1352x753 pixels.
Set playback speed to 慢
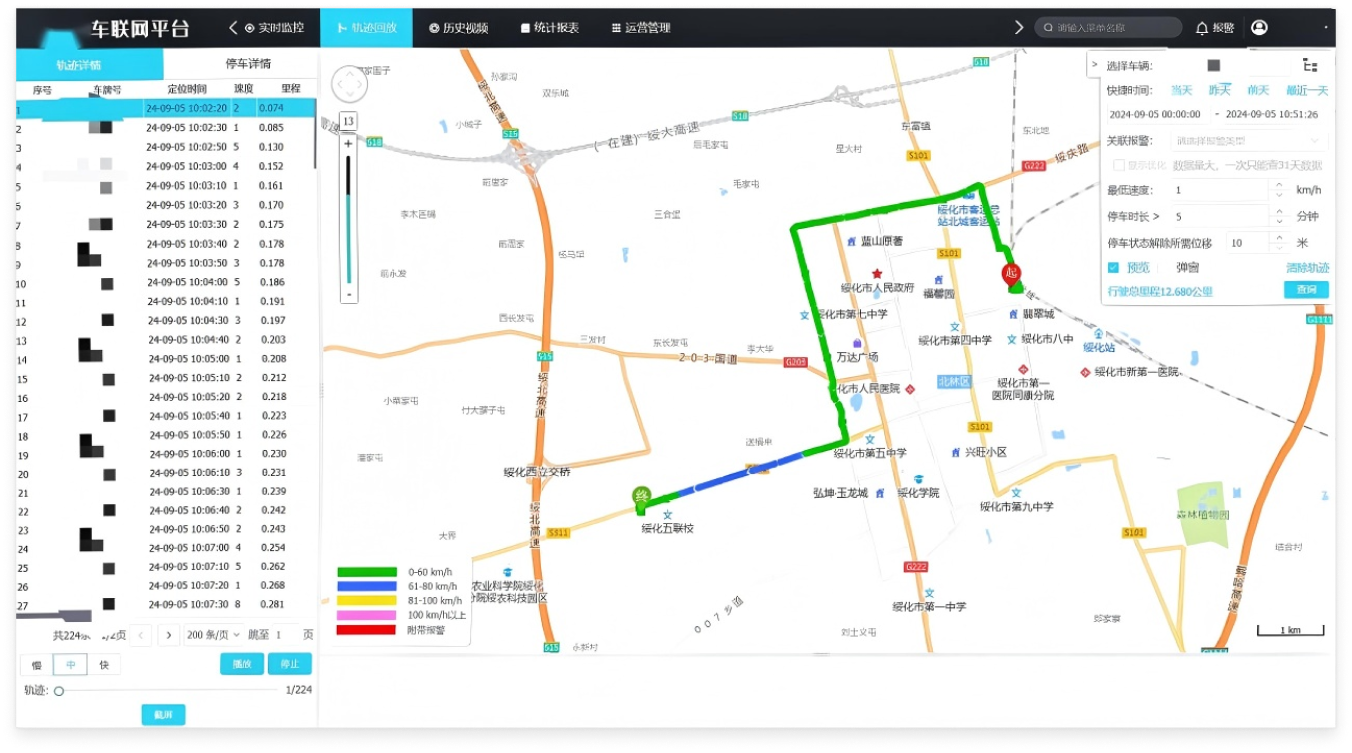pos(37,665)
